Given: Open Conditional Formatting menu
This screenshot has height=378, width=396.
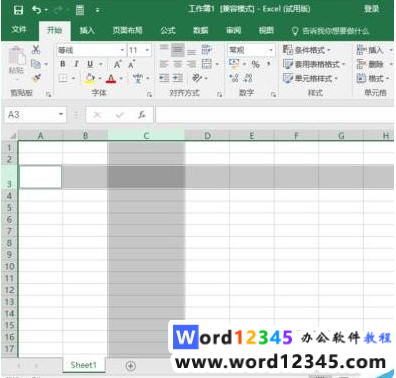Looking at the screenshot, I should click(307, 50).
